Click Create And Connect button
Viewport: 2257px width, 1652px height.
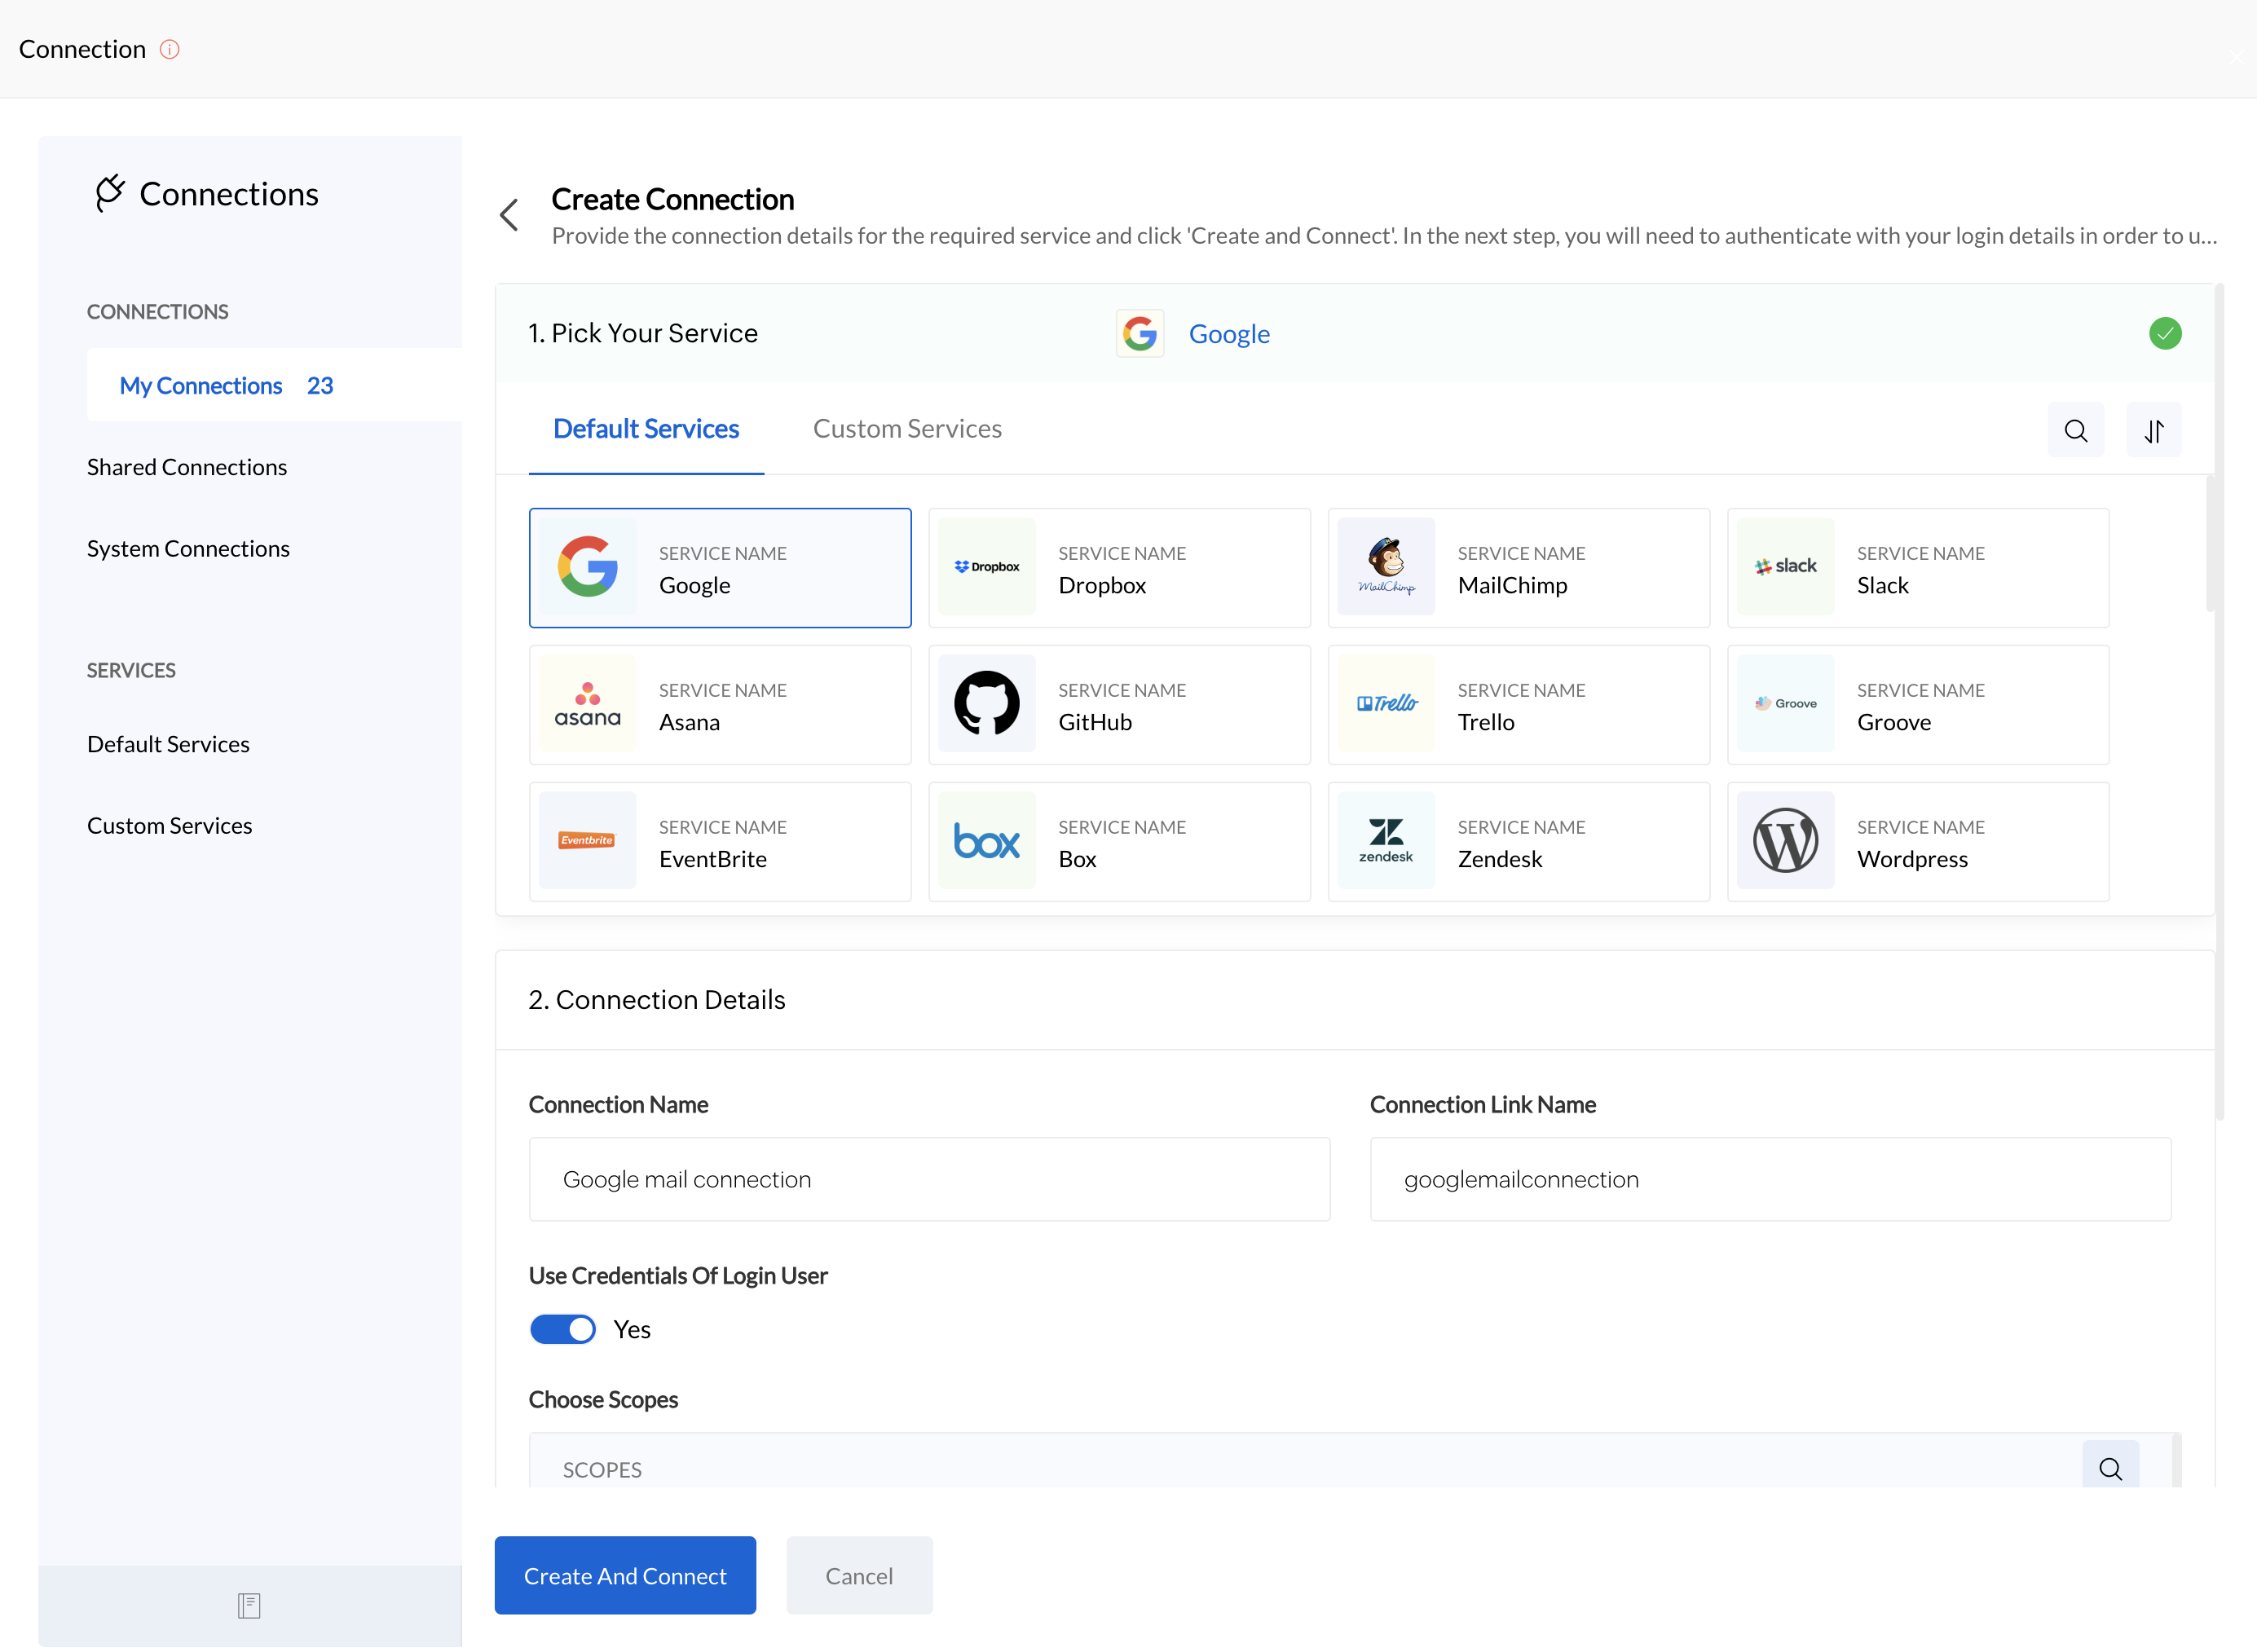pyautogui.click(x=625, y=1575)
